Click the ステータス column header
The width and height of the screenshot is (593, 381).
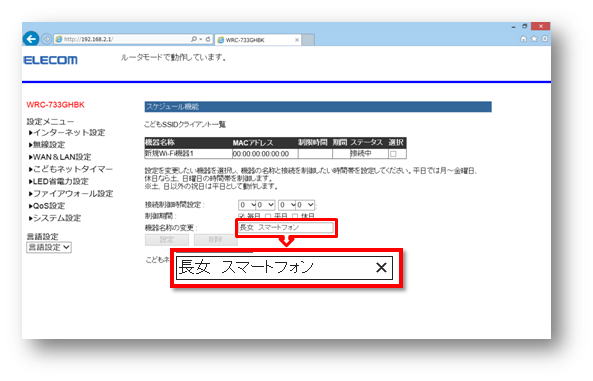(366, 143)
